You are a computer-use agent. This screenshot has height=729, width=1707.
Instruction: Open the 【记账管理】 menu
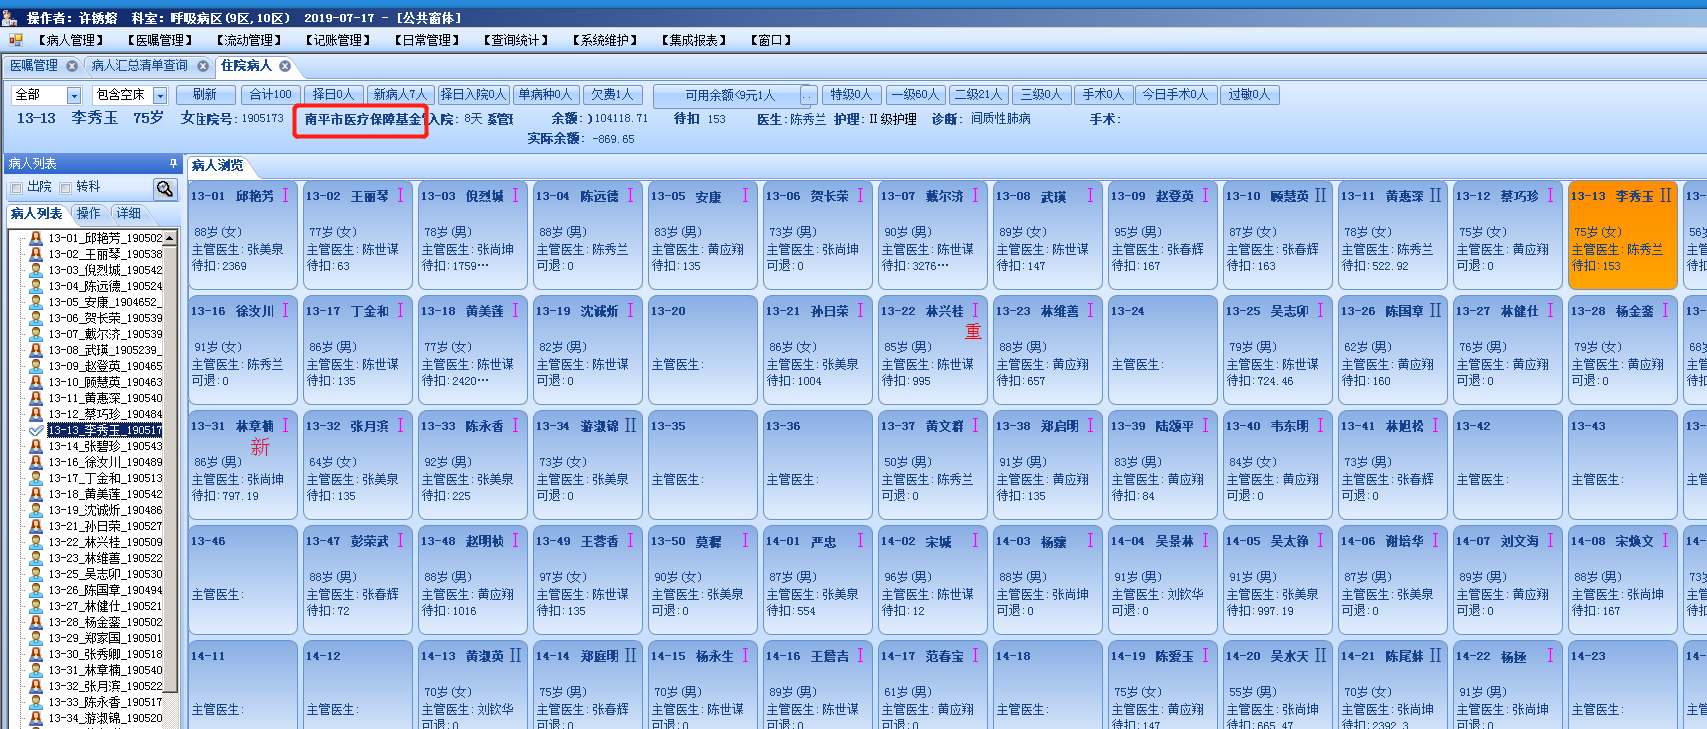coord(338,40)
